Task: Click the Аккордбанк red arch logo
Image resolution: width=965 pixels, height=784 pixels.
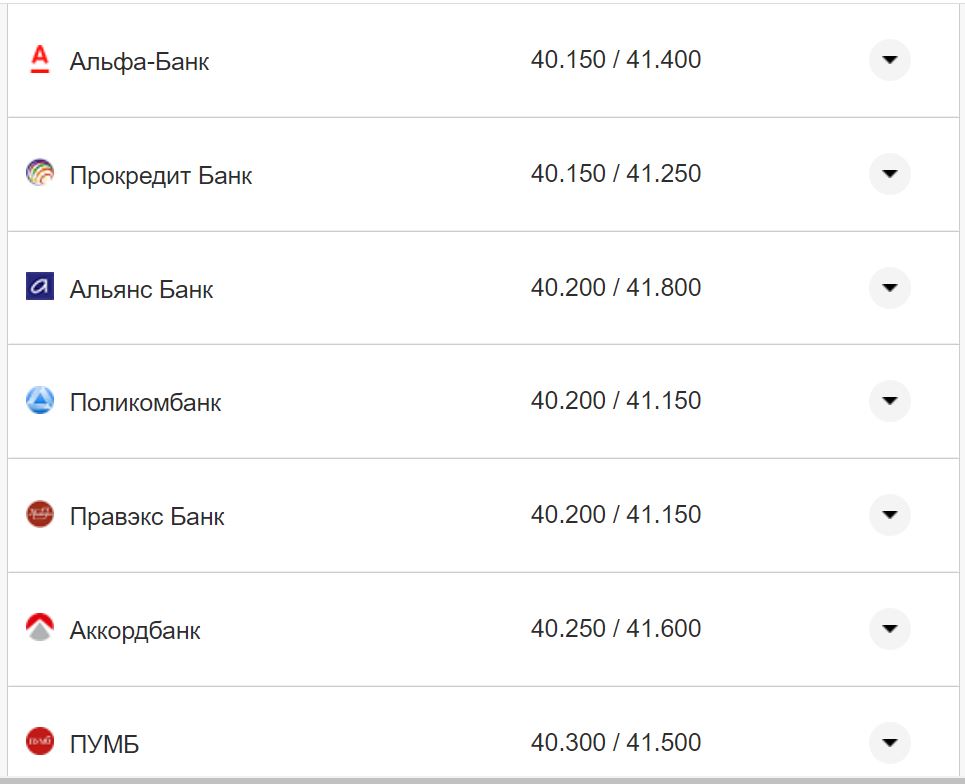Action: [39, 628]
